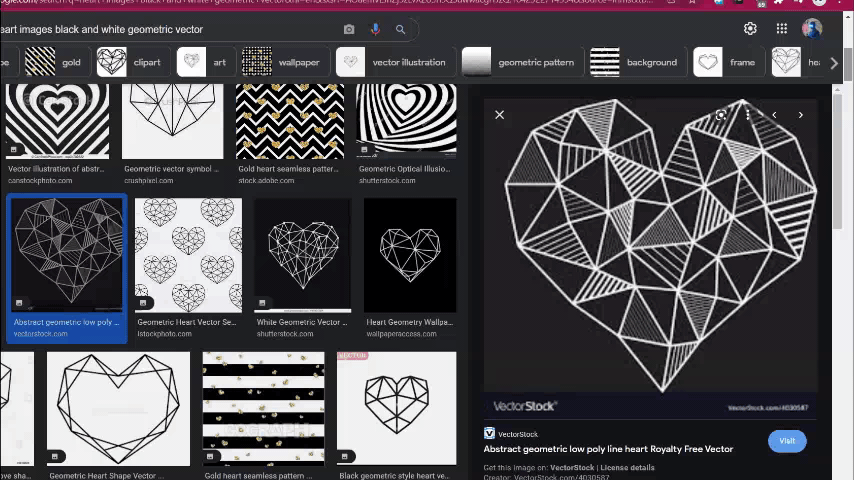Select Abstract geometric low poly vectorstock thumbnail

click(67, 254)
